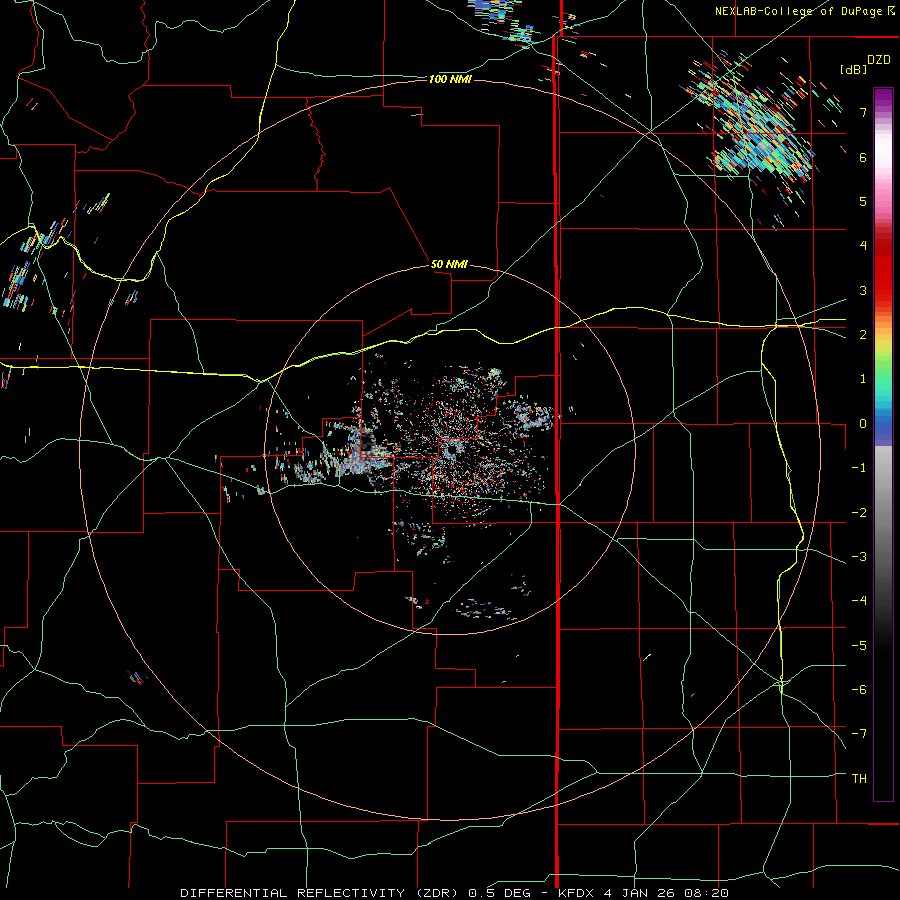Click the KFDX station identifier
Viewport: 900px width, 900px height.
[576, 893]
